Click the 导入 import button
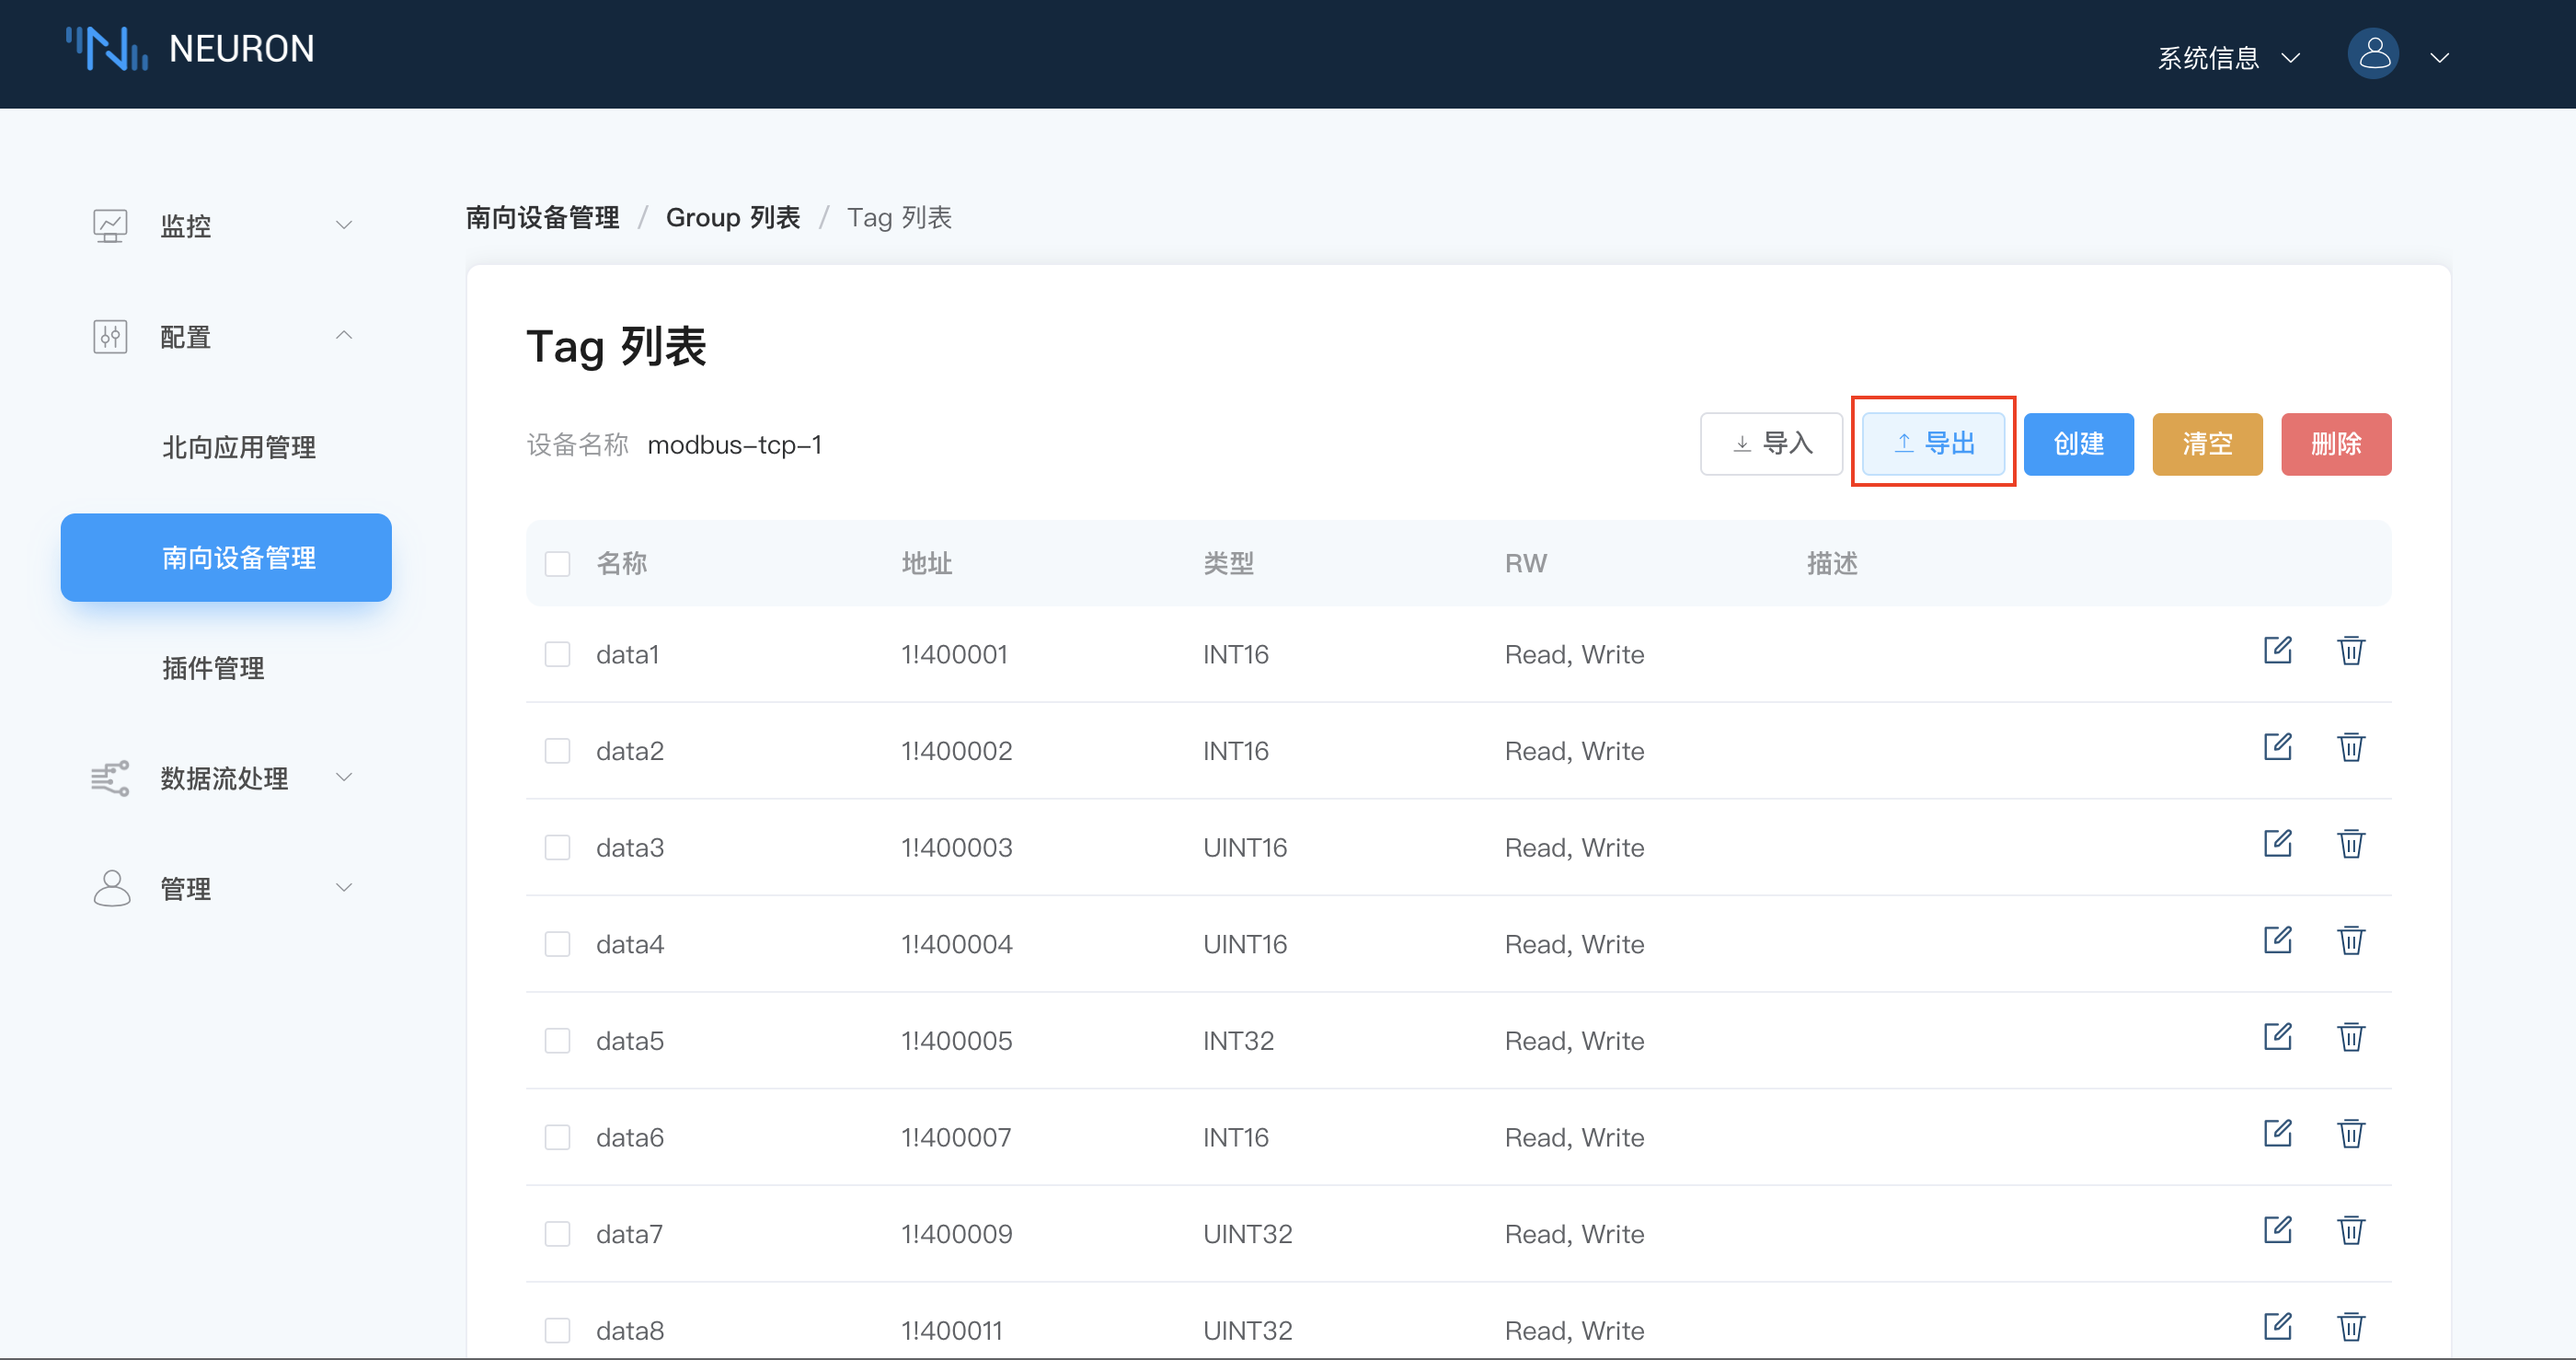This screenshot has width=2576, height=1360. pyautogui.click(x=1771, y=444)
